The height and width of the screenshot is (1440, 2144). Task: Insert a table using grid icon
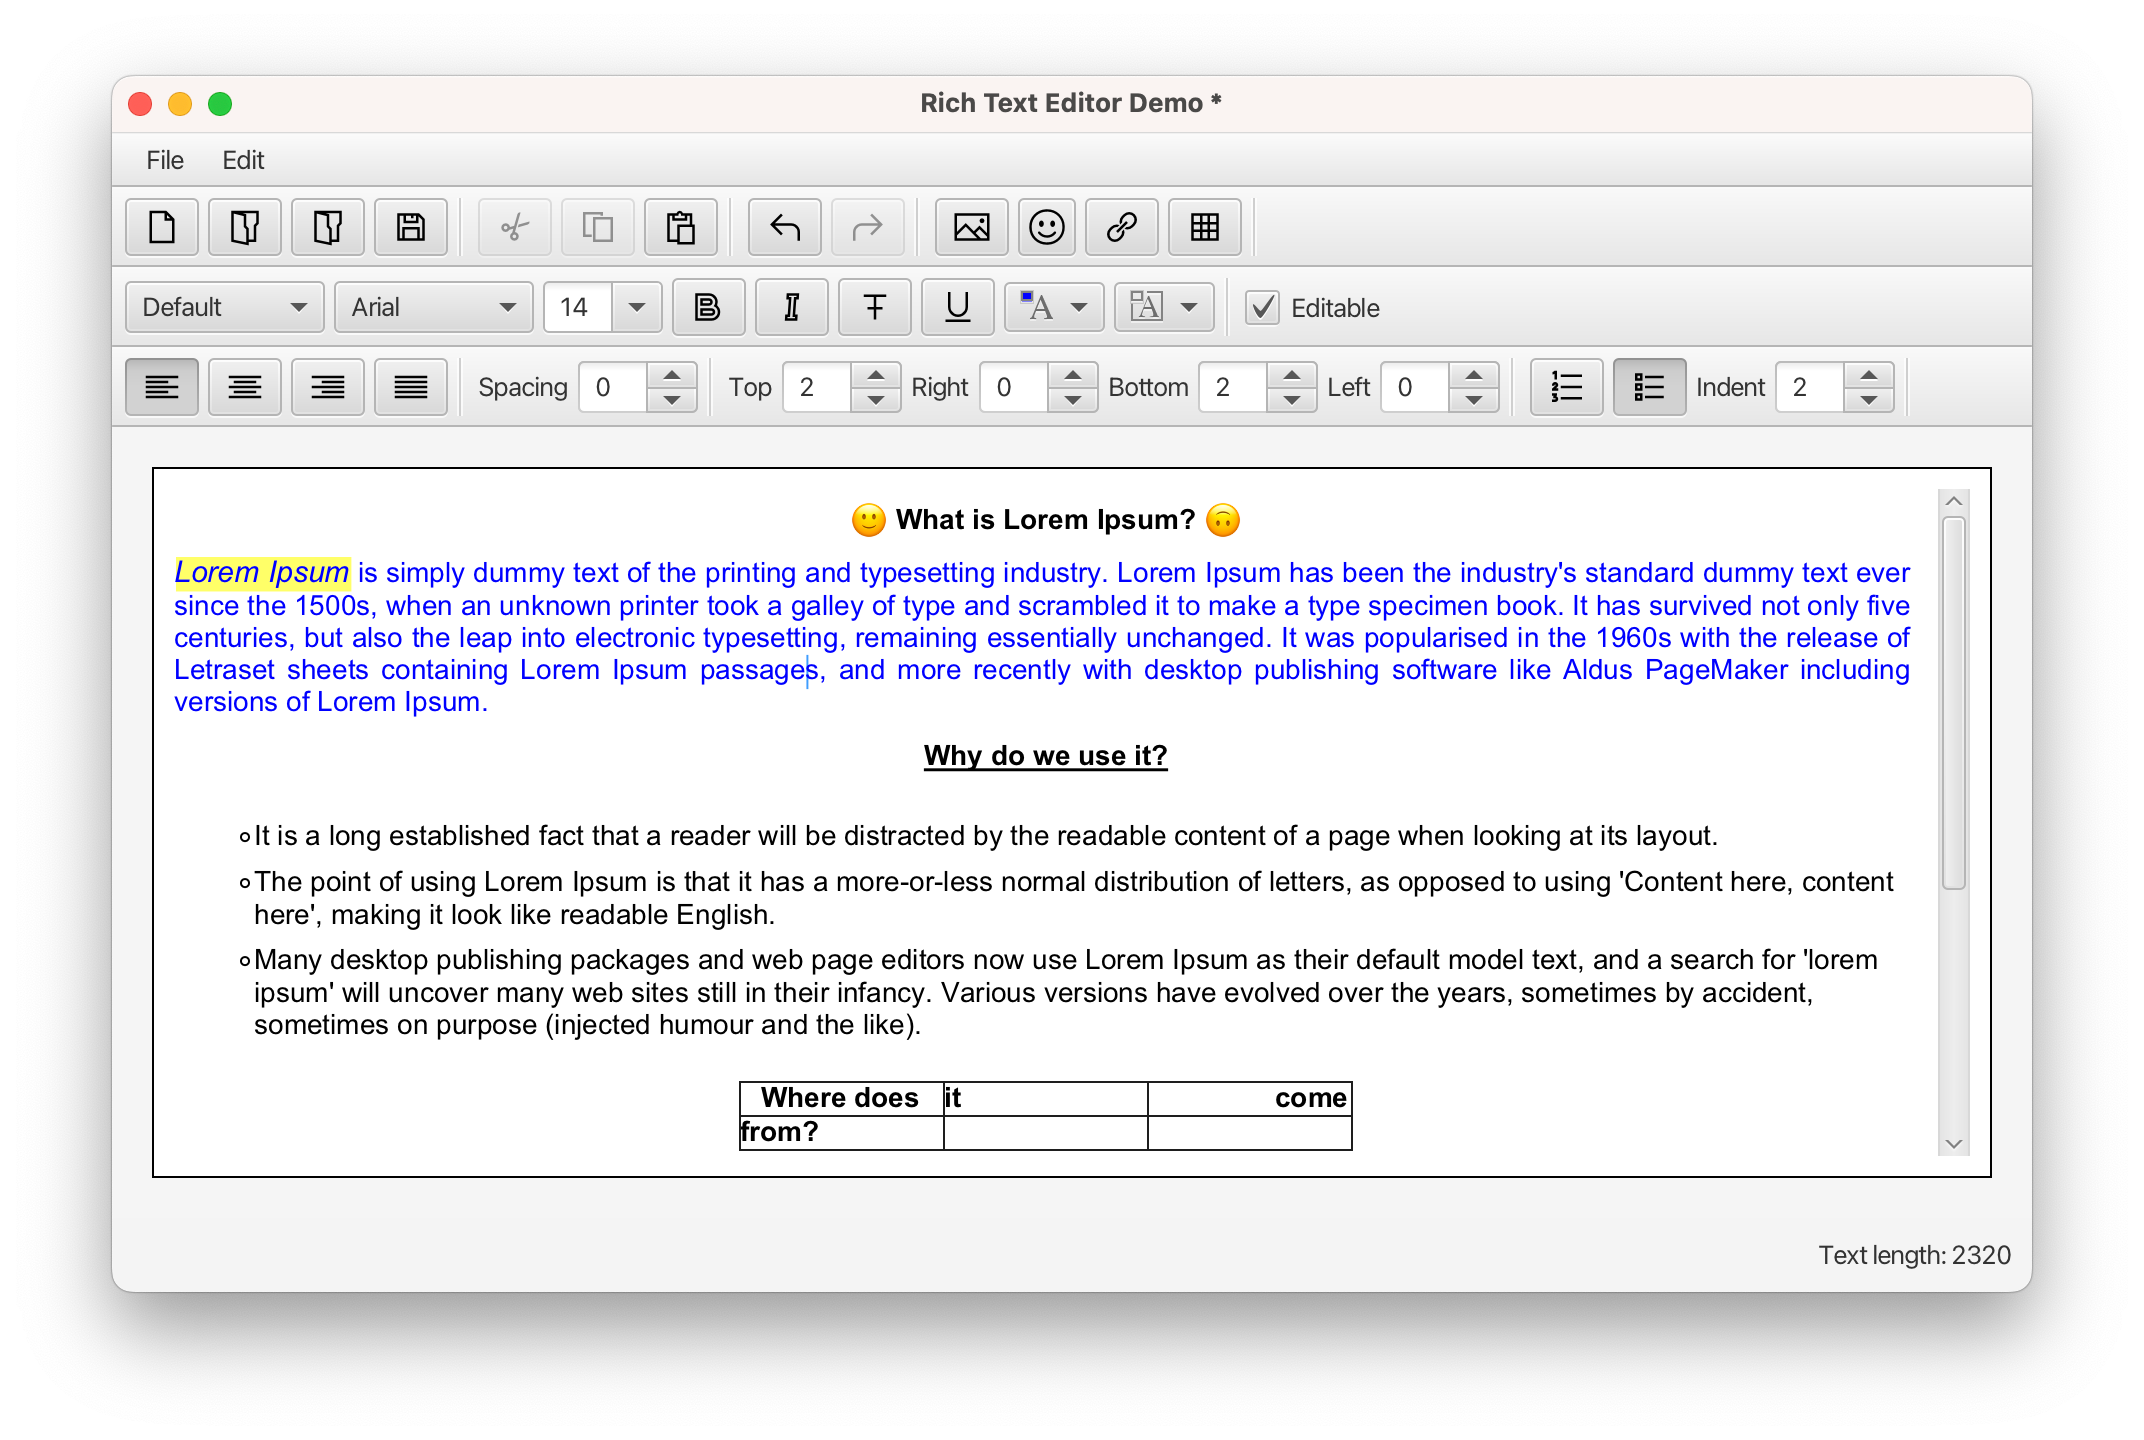(x=1204, y=228)
